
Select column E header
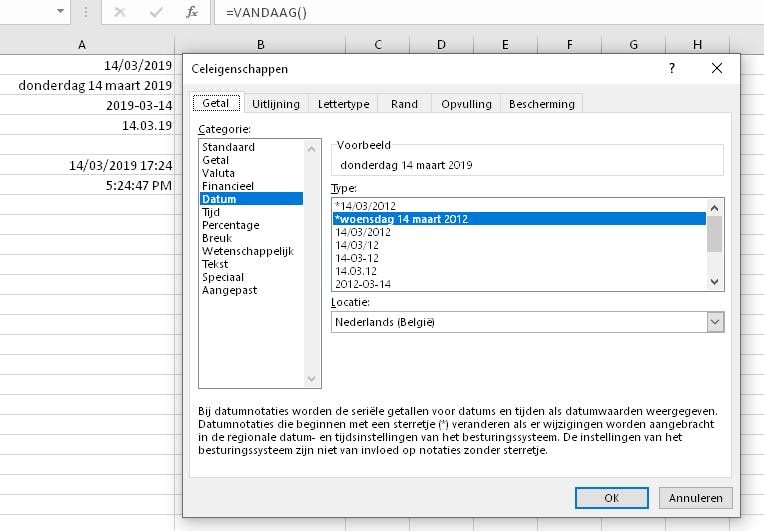pos(505,45)
